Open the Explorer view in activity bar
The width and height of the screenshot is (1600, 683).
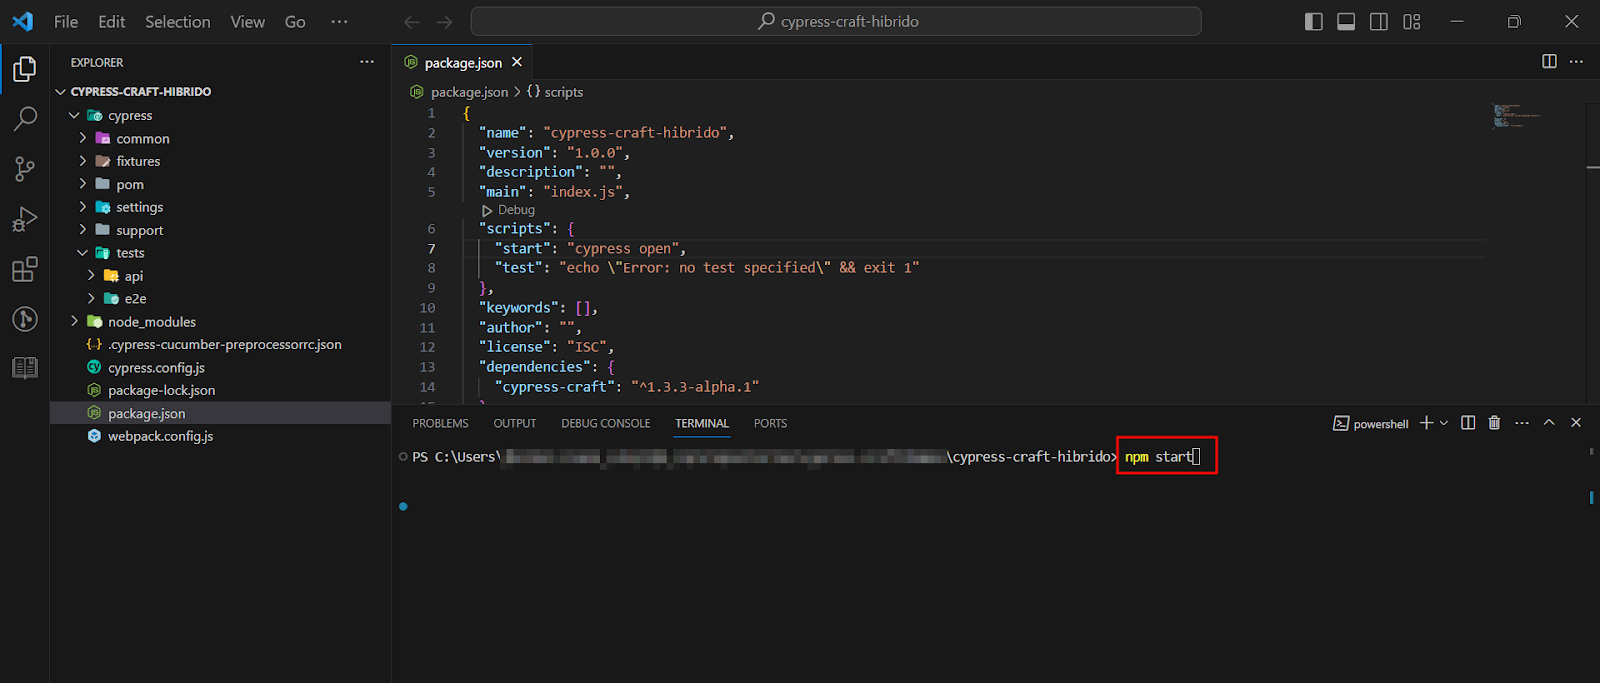click(x=25, y=69)
